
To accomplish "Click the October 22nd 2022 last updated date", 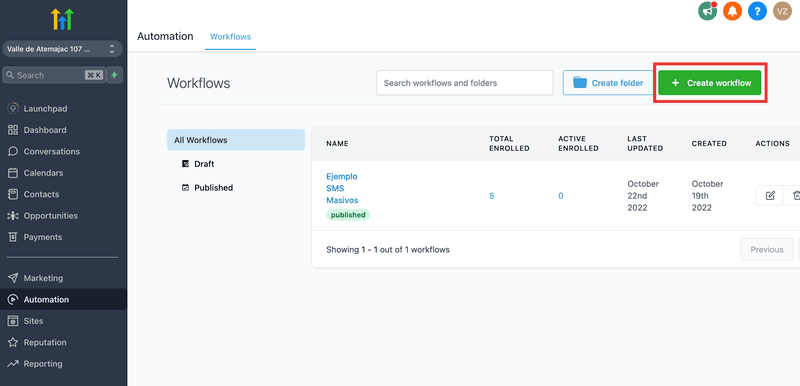I will (x=643, y=196).
